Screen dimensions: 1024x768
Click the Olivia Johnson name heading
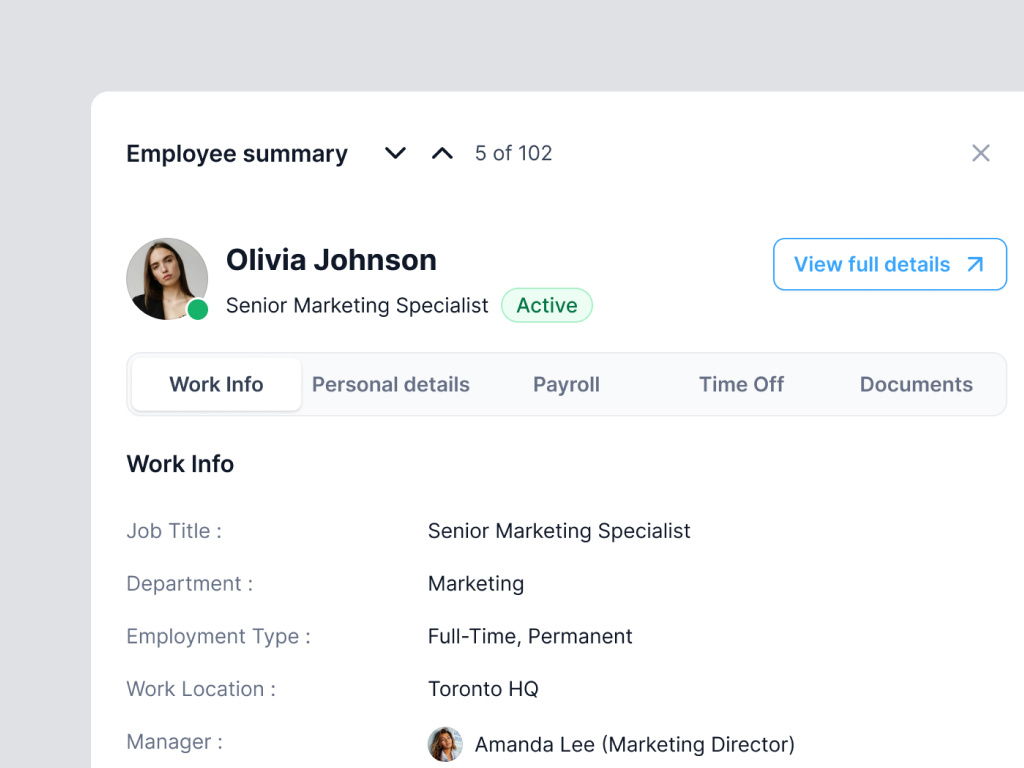tap(331, 260)
